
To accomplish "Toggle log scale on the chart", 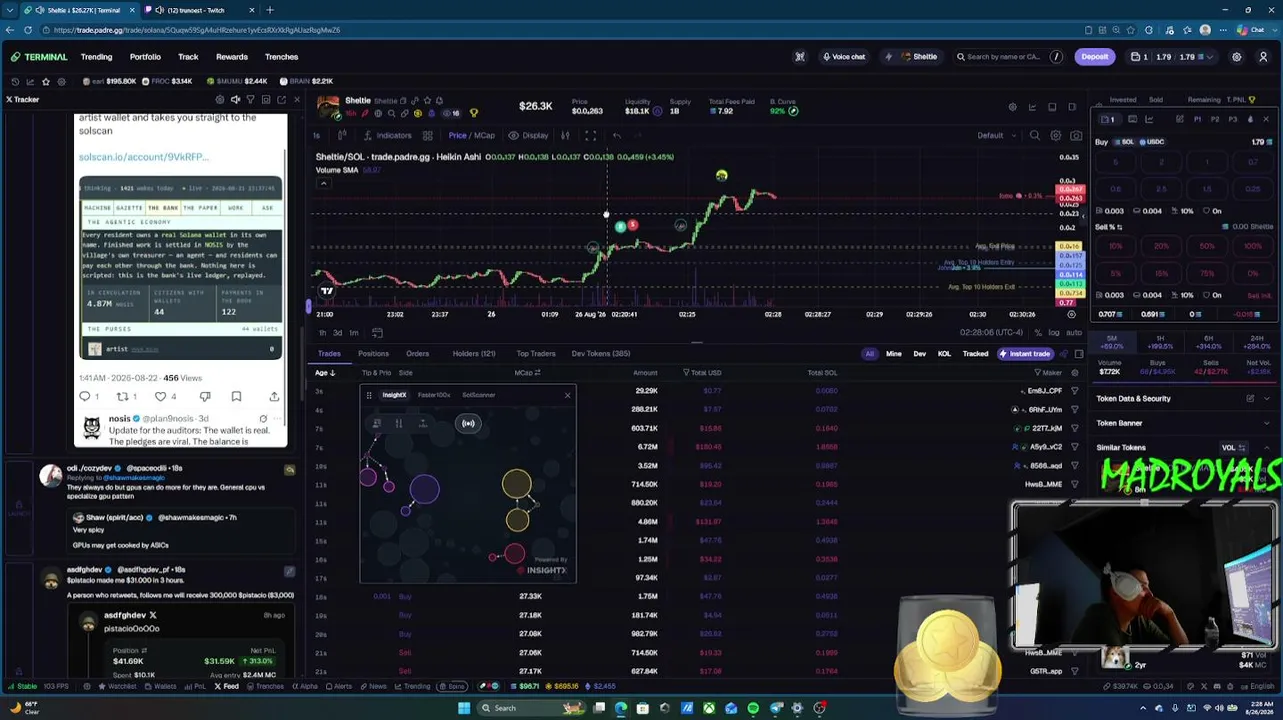I will (1054, 333).
